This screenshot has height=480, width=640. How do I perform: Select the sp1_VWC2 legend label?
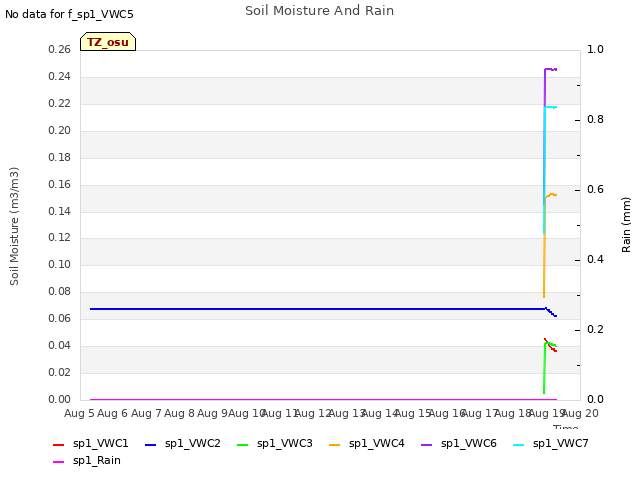pyautogui.click(x=193, y=443)
